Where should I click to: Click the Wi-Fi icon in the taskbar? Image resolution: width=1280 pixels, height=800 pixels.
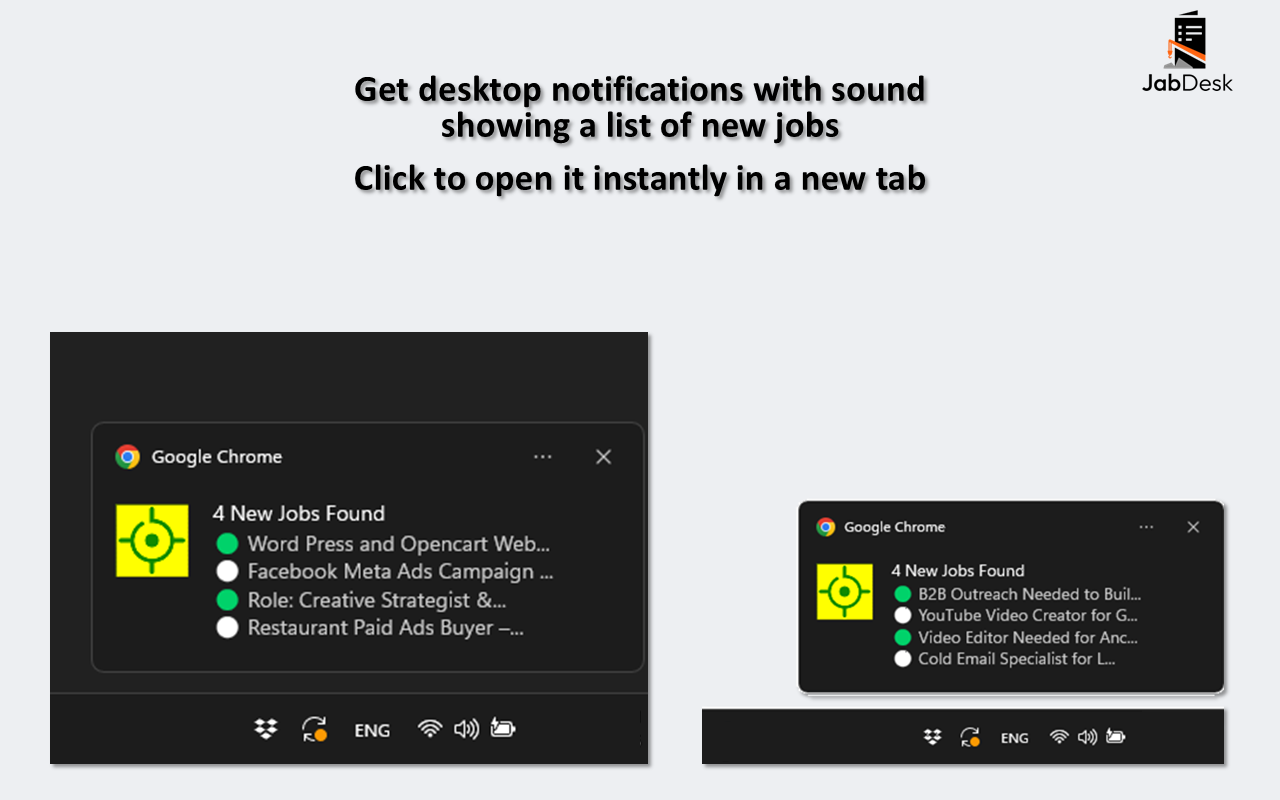[x=429, y=729]
